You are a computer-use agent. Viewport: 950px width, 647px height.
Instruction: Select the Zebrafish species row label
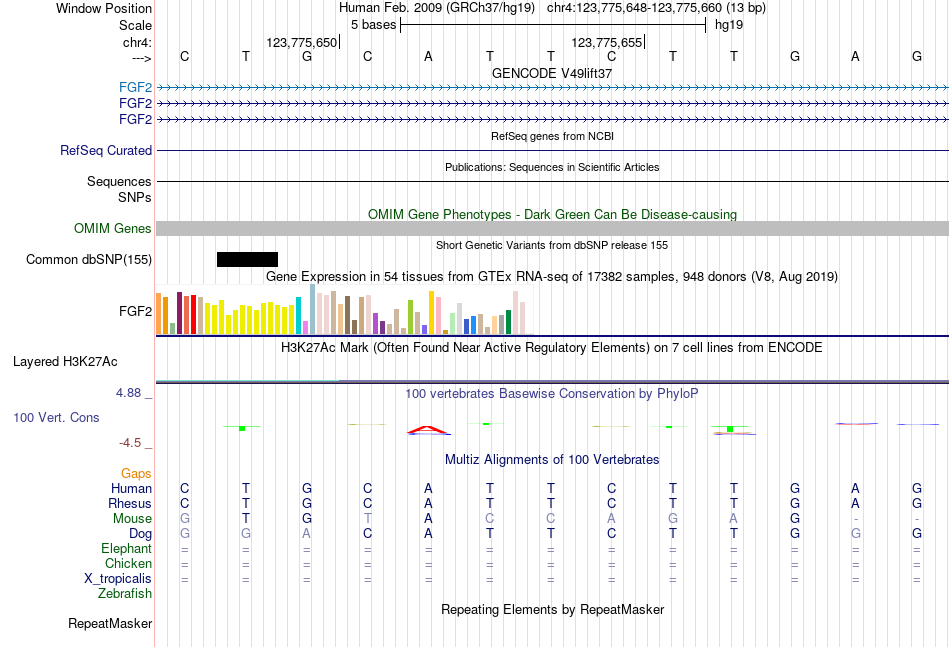click(125, 594)
